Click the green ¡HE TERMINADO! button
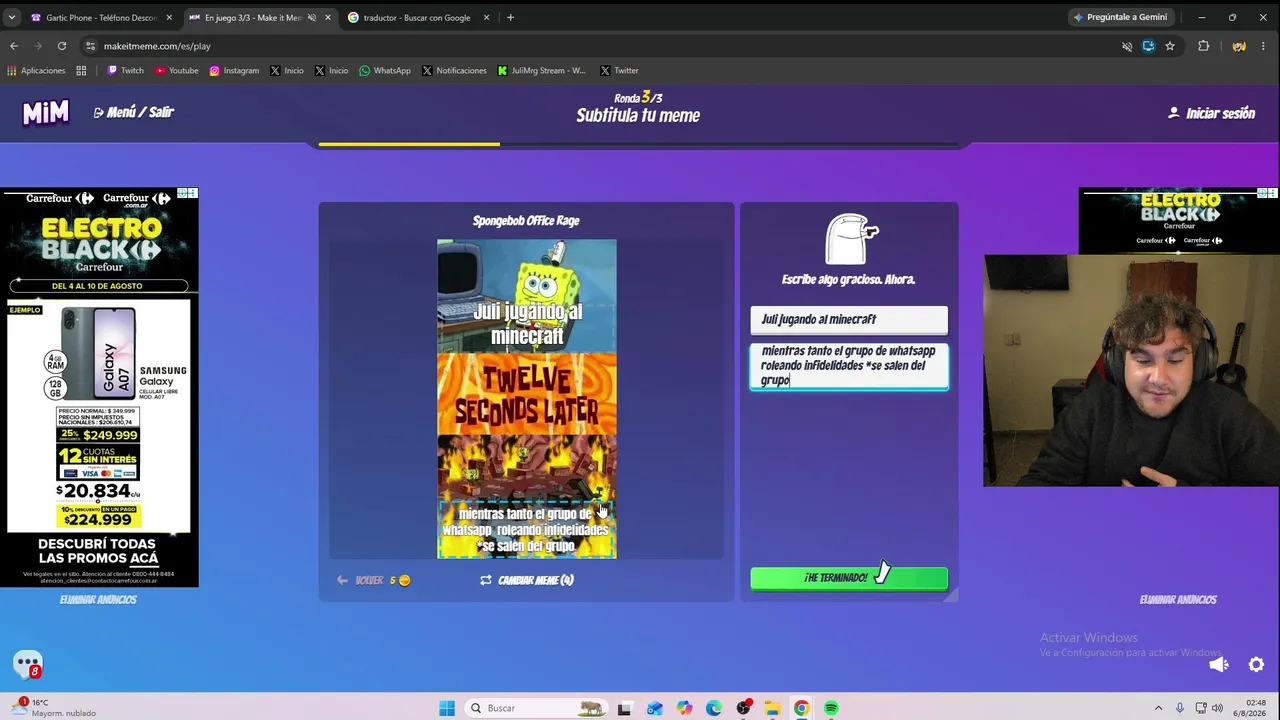The height and width of the screenshot is (720, 1280). pos(849,578)
